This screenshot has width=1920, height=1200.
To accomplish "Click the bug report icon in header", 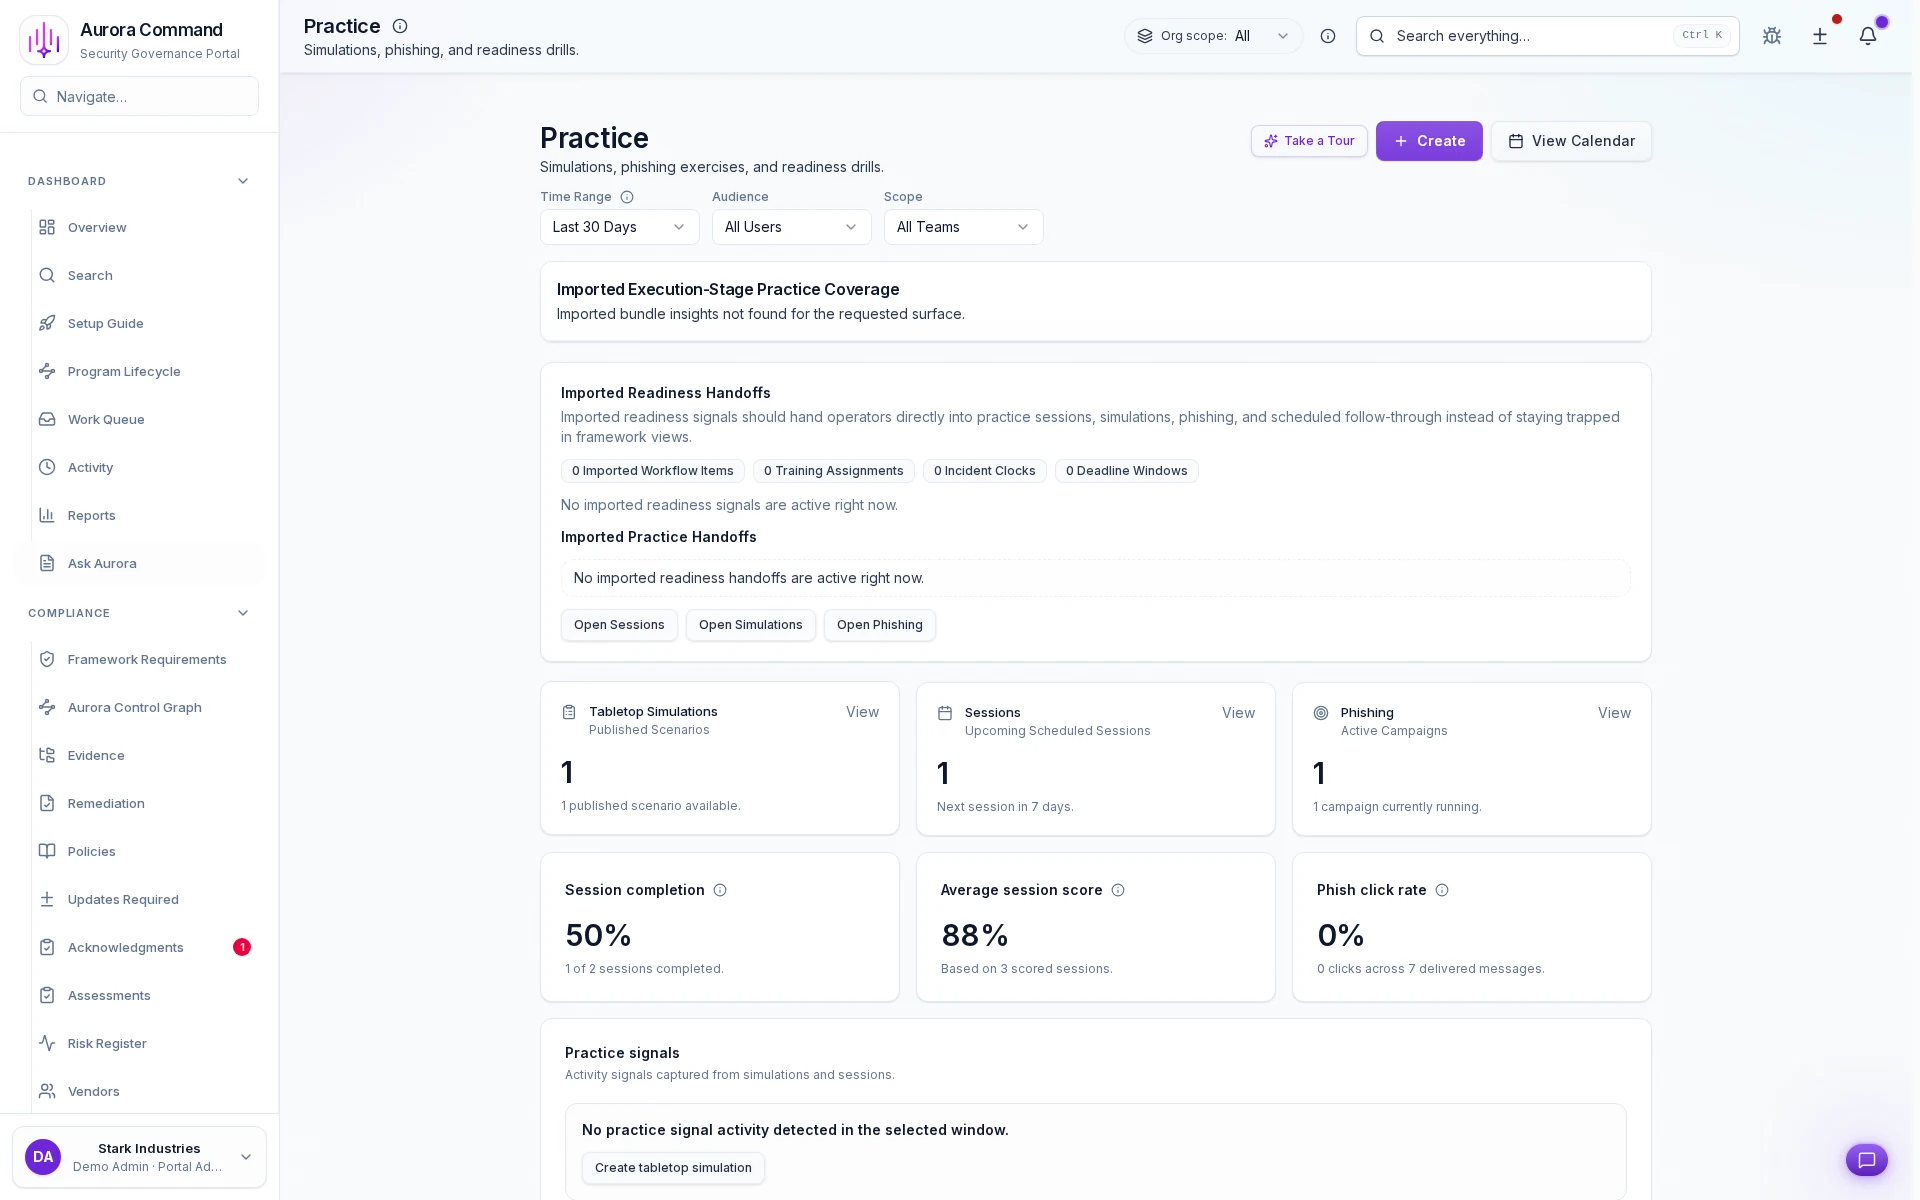I will click(x=1772, y=36).
